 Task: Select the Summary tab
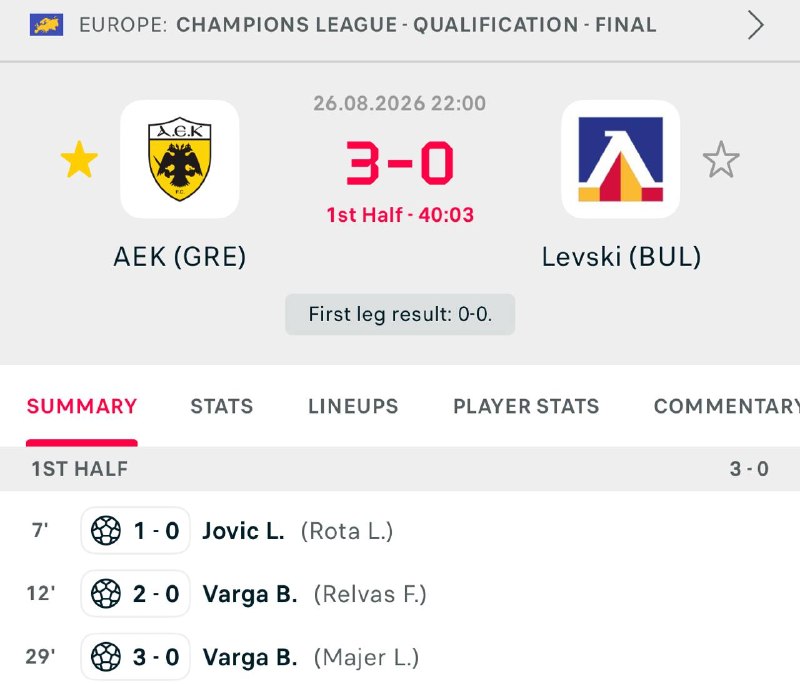point(82,407)
